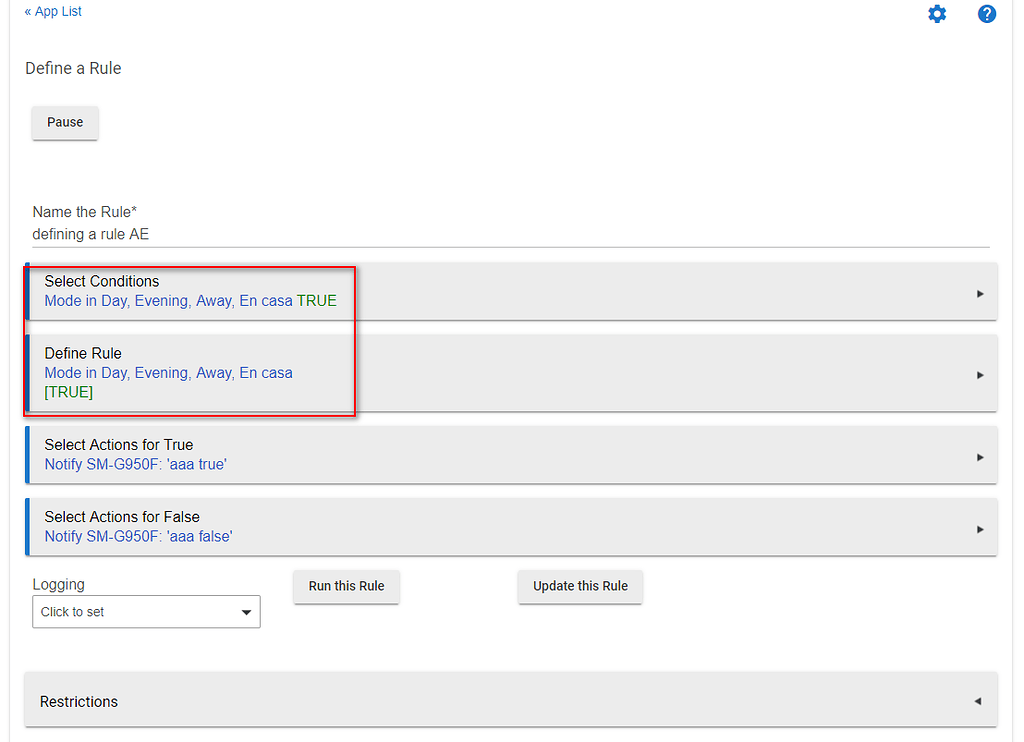Go back to the App List
The image size is (1024, 742).
coord(53,12)
